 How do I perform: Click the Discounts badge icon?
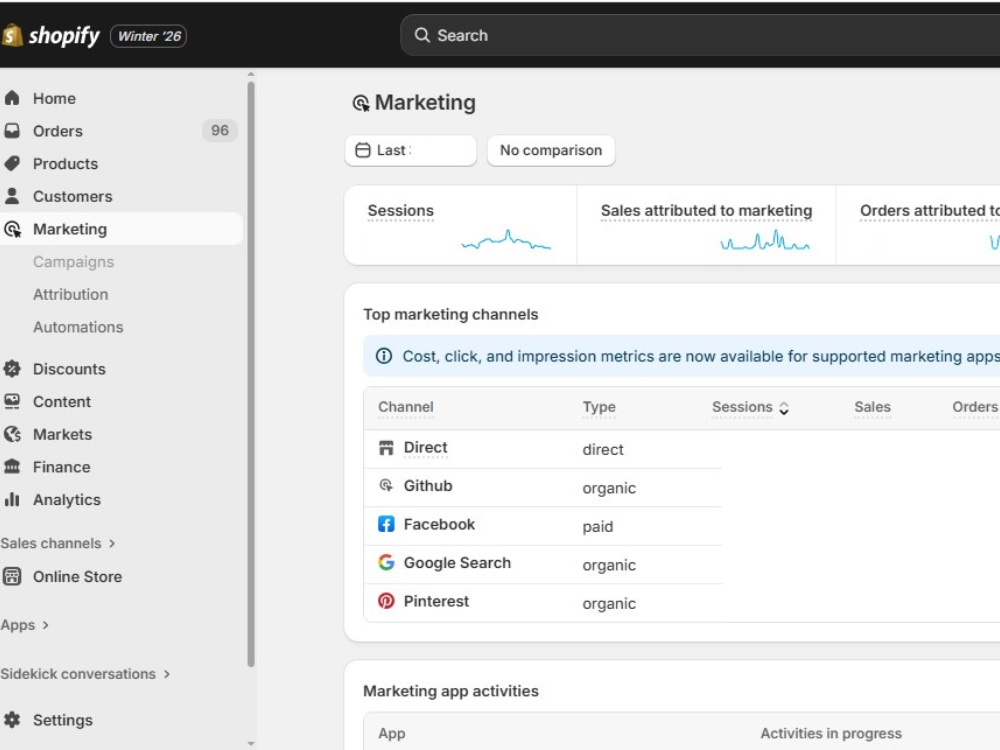(12, 369)
